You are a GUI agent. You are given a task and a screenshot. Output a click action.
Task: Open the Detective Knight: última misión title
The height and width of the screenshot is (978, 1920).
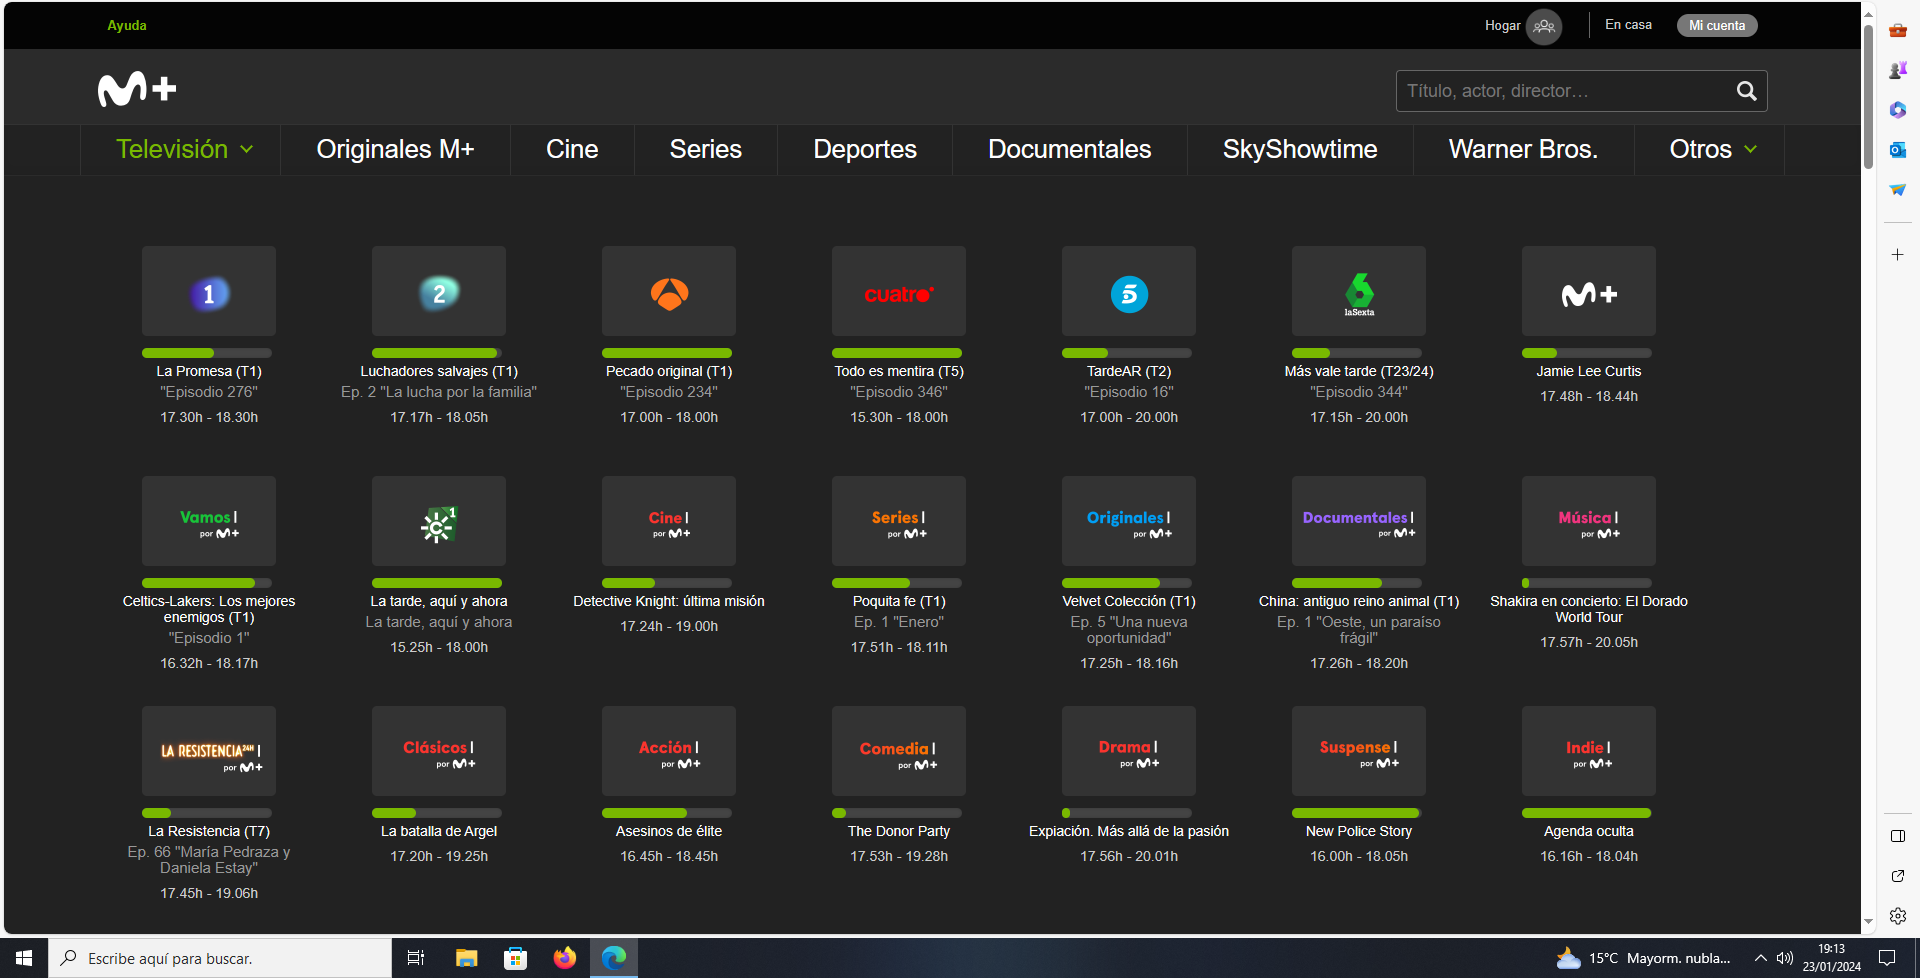669,601
